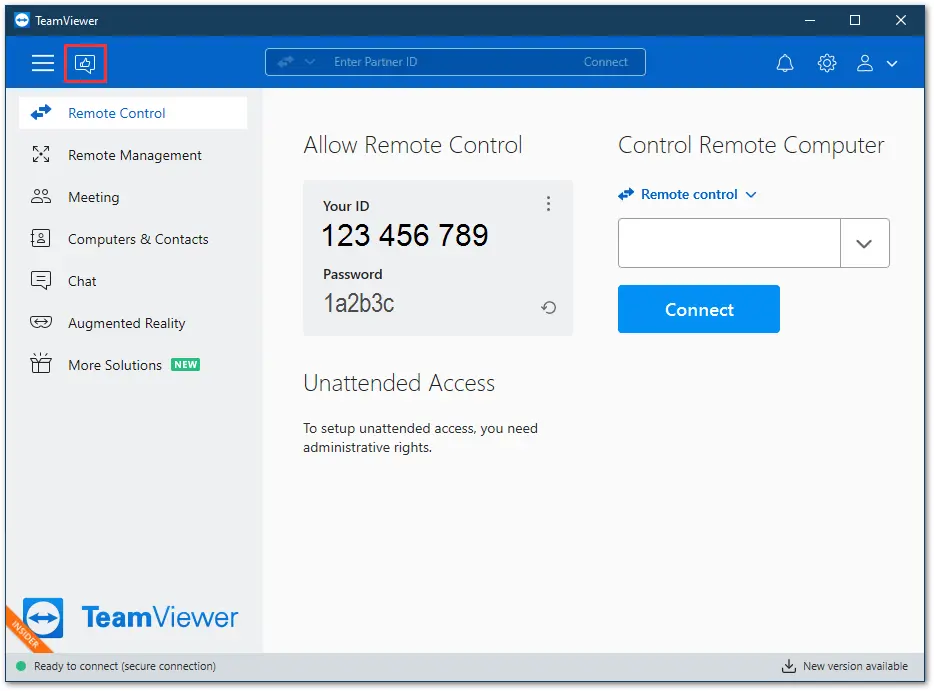This screenshot has width=934, height=691.
Task: Click the top bar Connect button
Action: [605, 62]
